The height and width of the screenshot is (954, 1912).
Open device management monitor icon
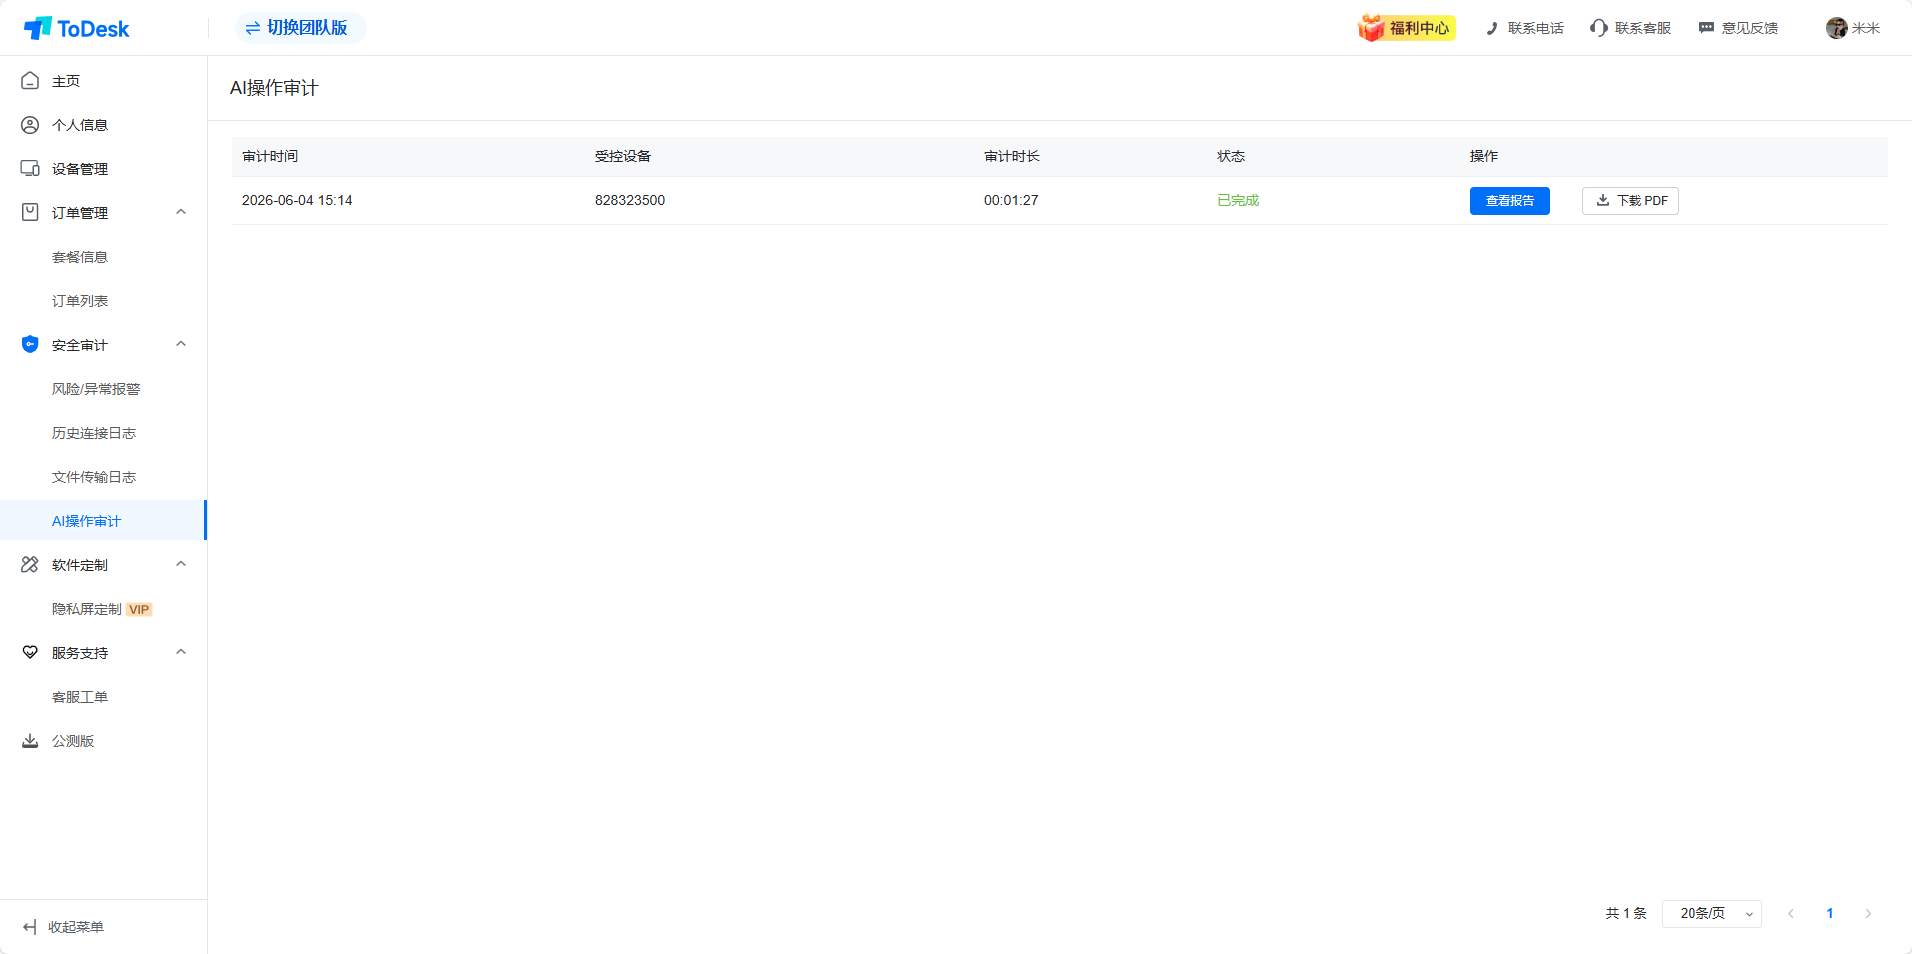pyautogui.click(x=30, y=169)
